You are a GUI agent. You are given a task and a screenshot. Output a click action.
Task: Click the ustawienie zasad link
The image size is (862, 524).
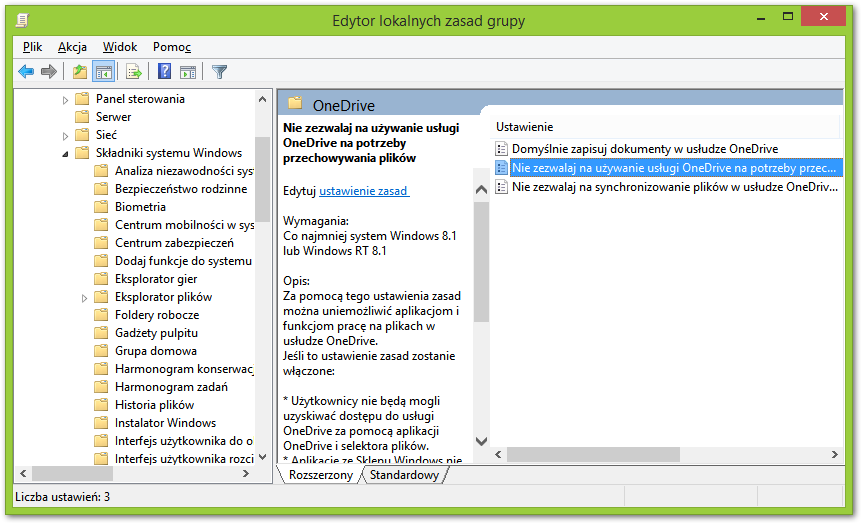[x=364, y=191]
